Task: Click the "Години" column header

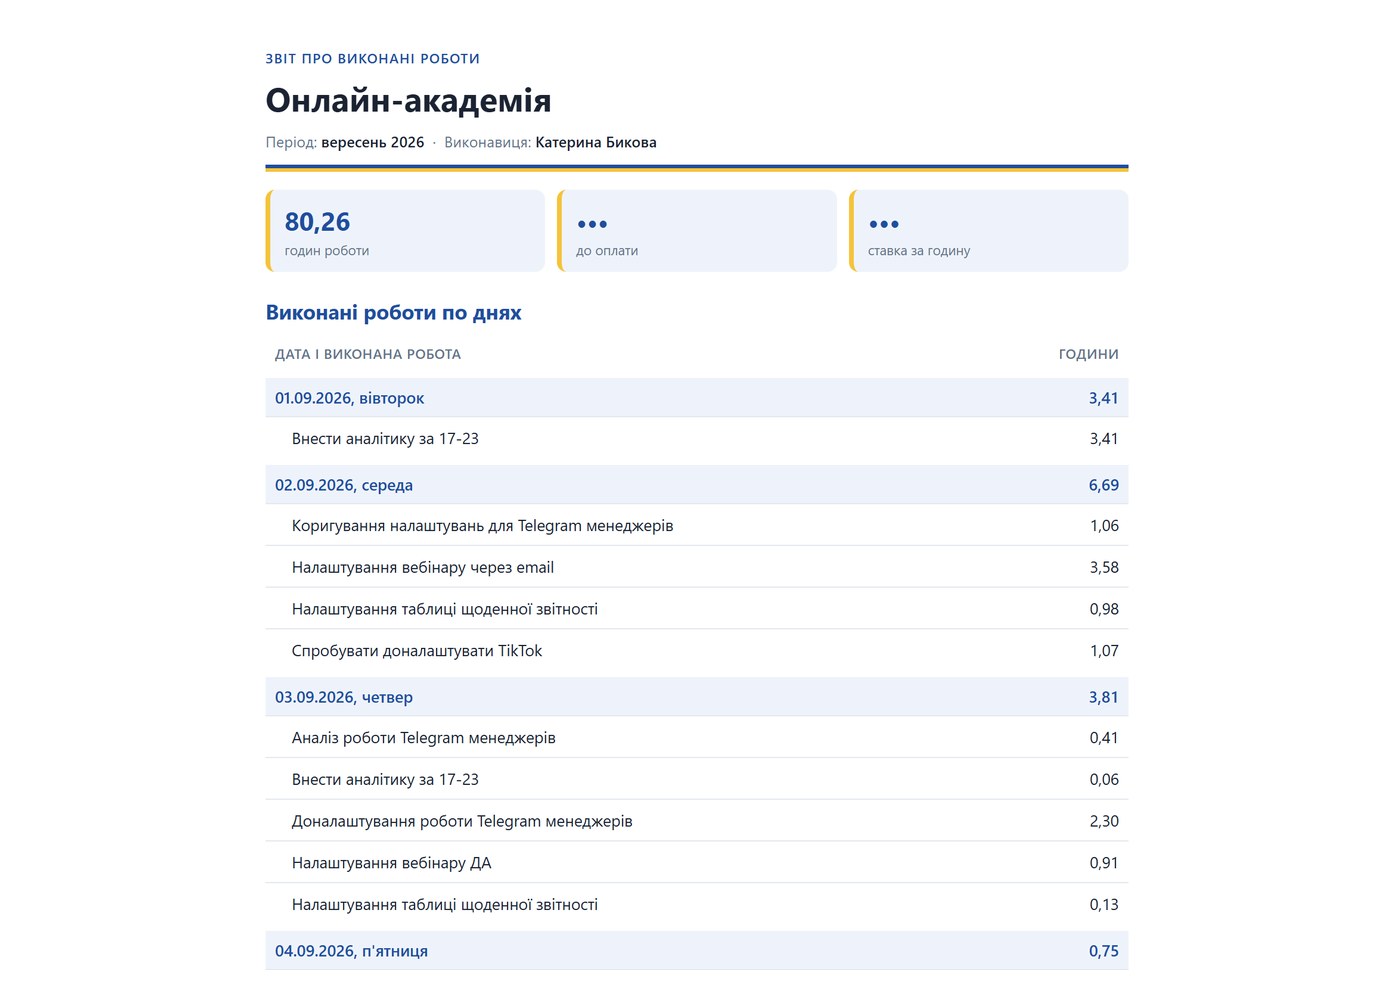Action: click(1089, 354)
